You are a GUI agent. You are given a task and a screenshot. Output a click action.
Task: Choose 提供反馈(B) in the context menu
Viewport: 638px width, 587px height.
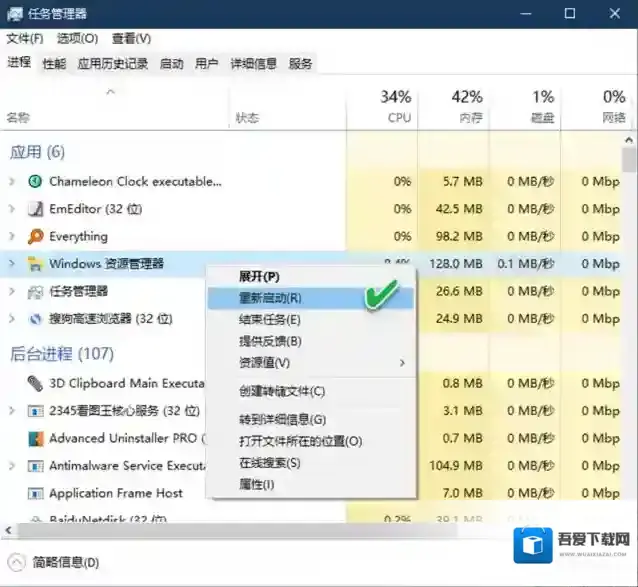(x=311, y=341)
